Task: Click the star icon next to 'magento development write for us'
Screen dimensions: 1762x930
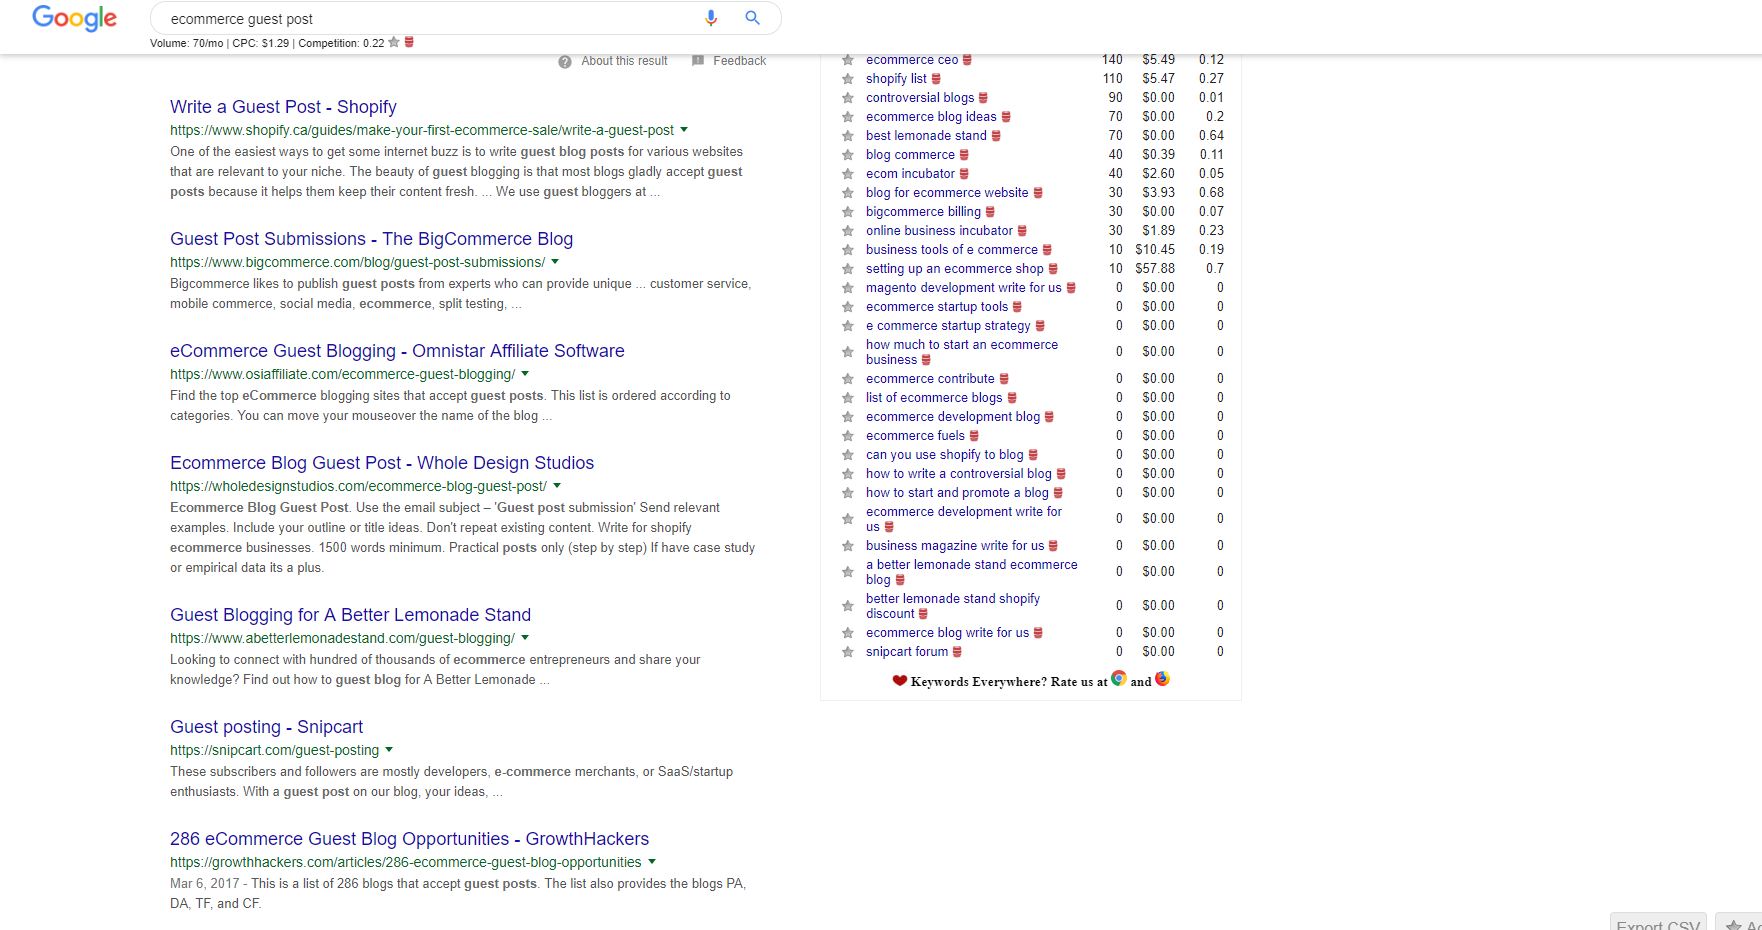Action: coord(848,288)
